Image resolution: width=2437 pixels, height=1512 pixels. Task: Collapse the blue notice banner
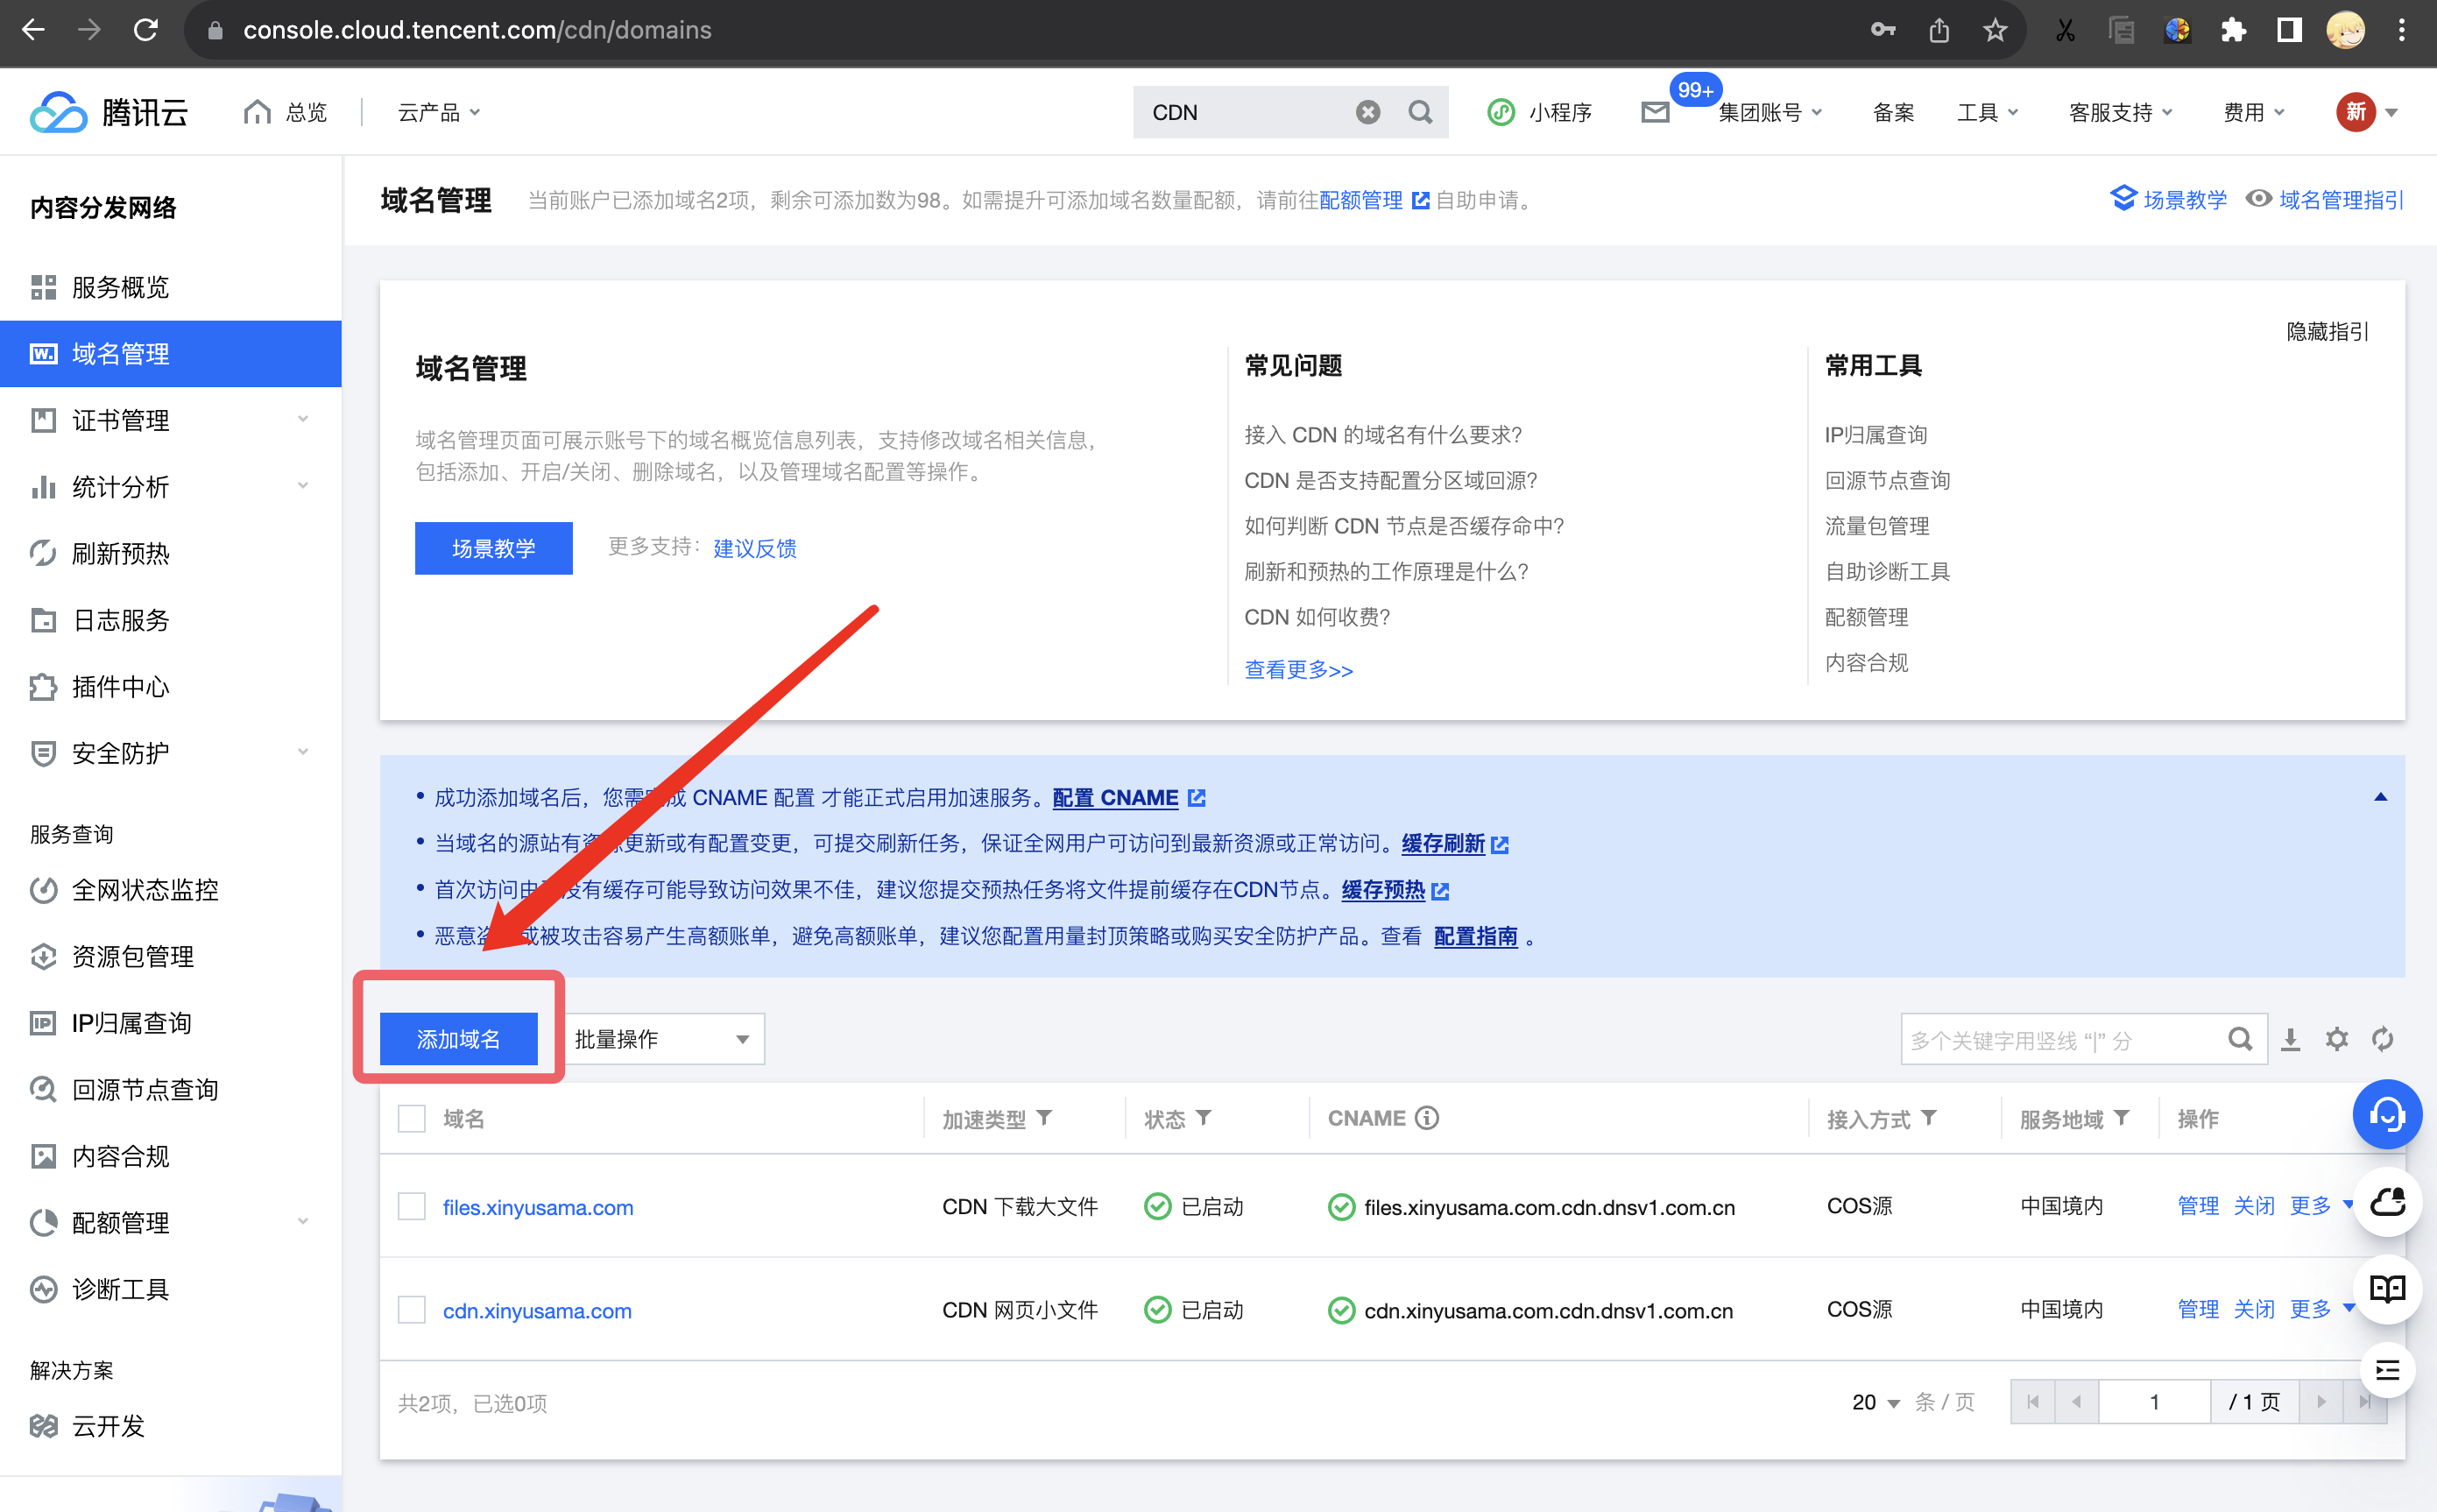(2380, 797)
